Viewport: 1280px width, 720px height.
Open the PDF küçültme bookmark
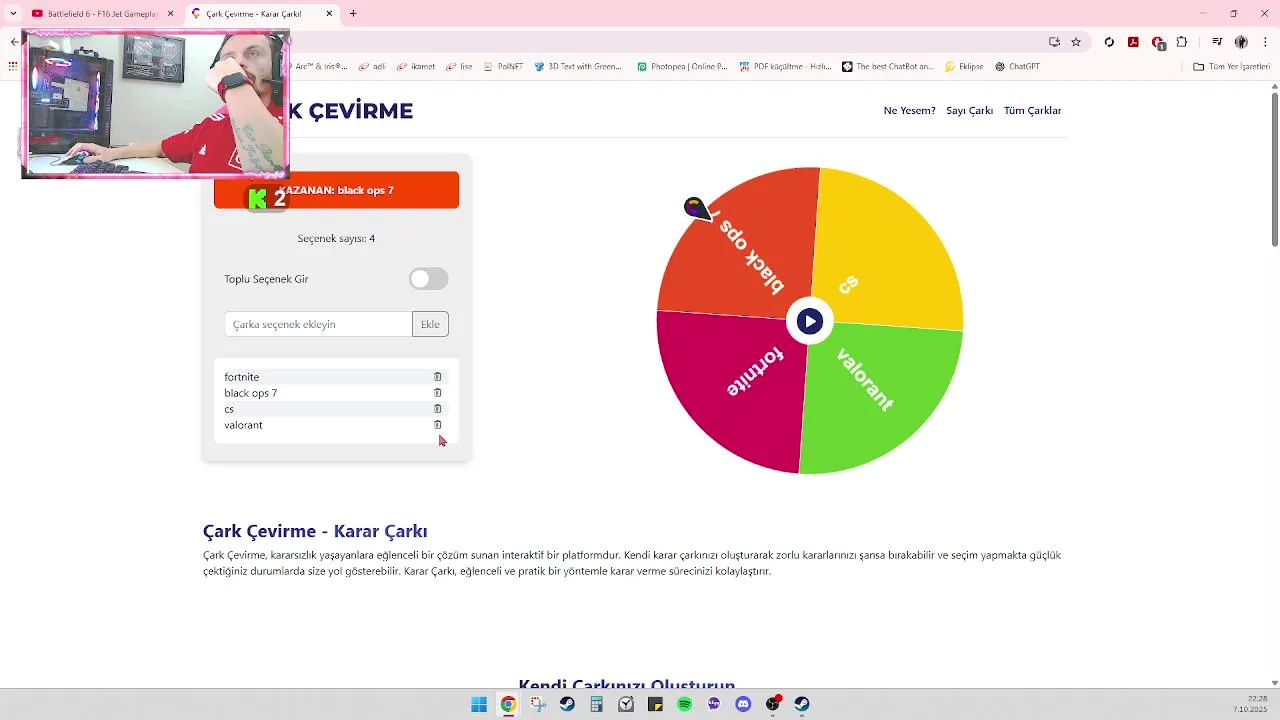pyautogui.click(x=786, y=67)
